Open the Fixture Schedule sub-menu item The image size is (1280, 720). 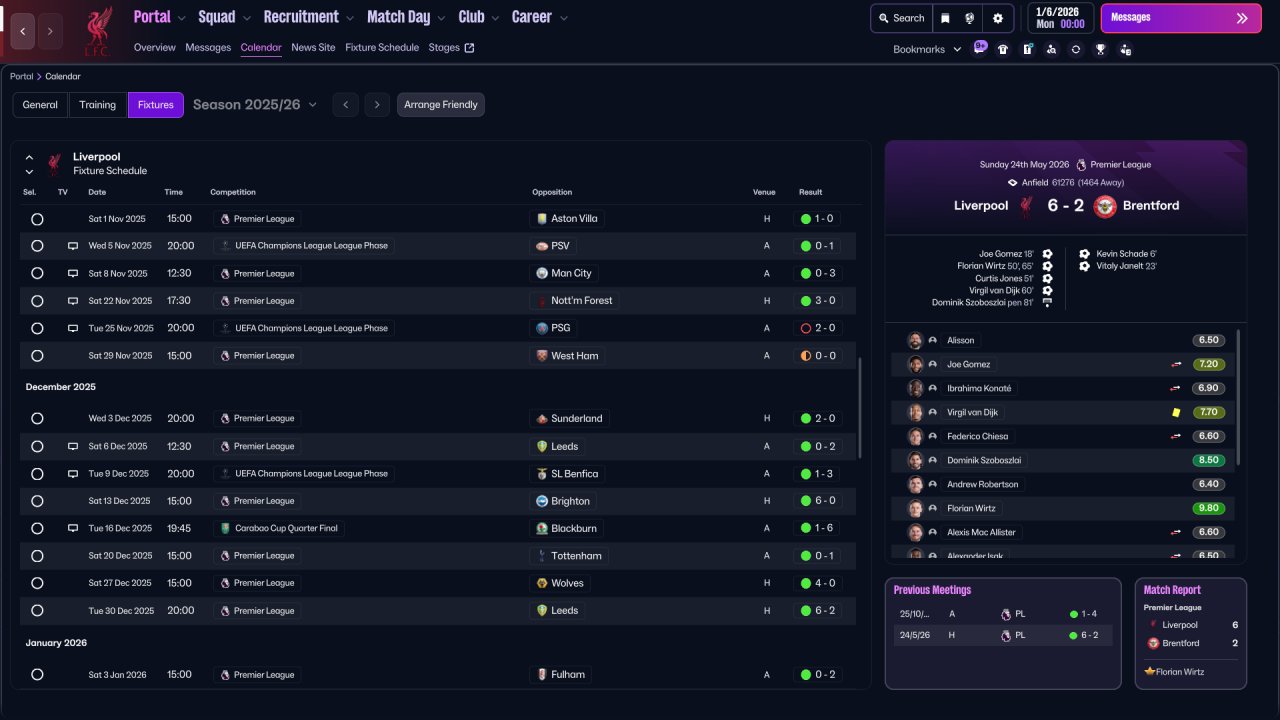[382, 47]
